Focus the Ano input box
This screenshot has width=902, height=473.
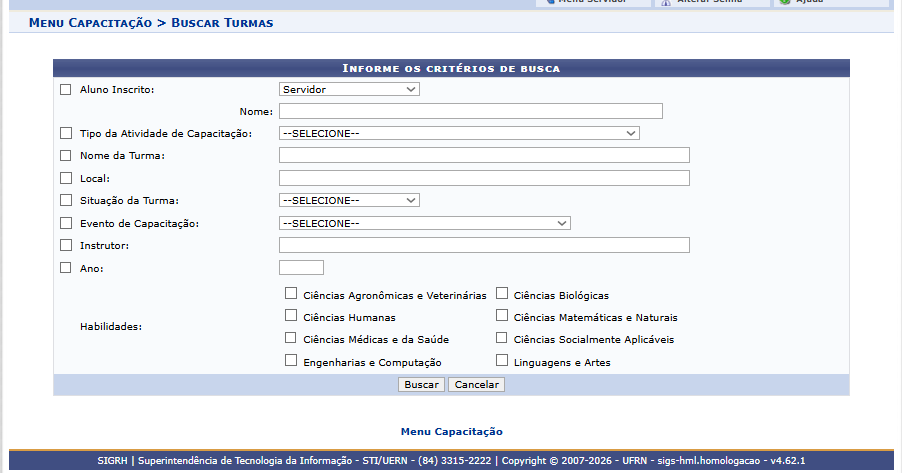pos(301,268)
